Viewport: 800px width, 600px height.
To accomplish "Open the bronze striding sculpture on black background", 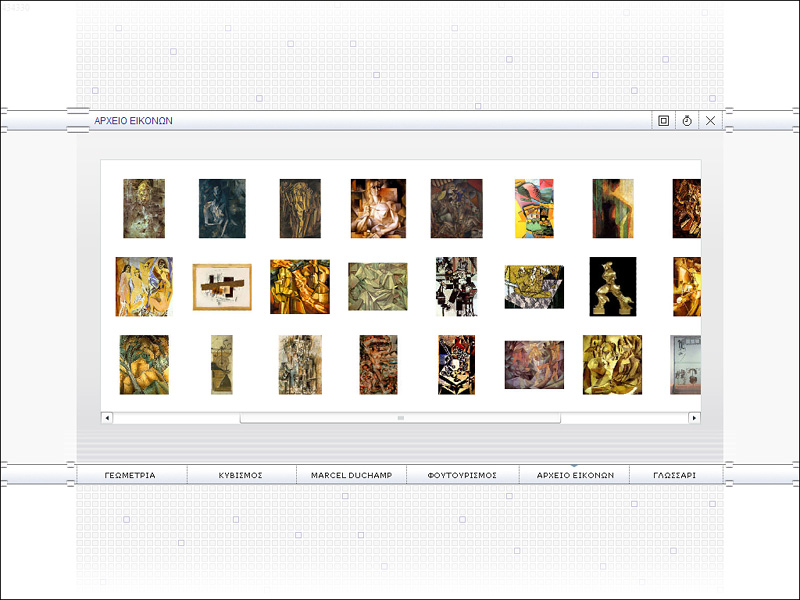I will click(613, 287).
